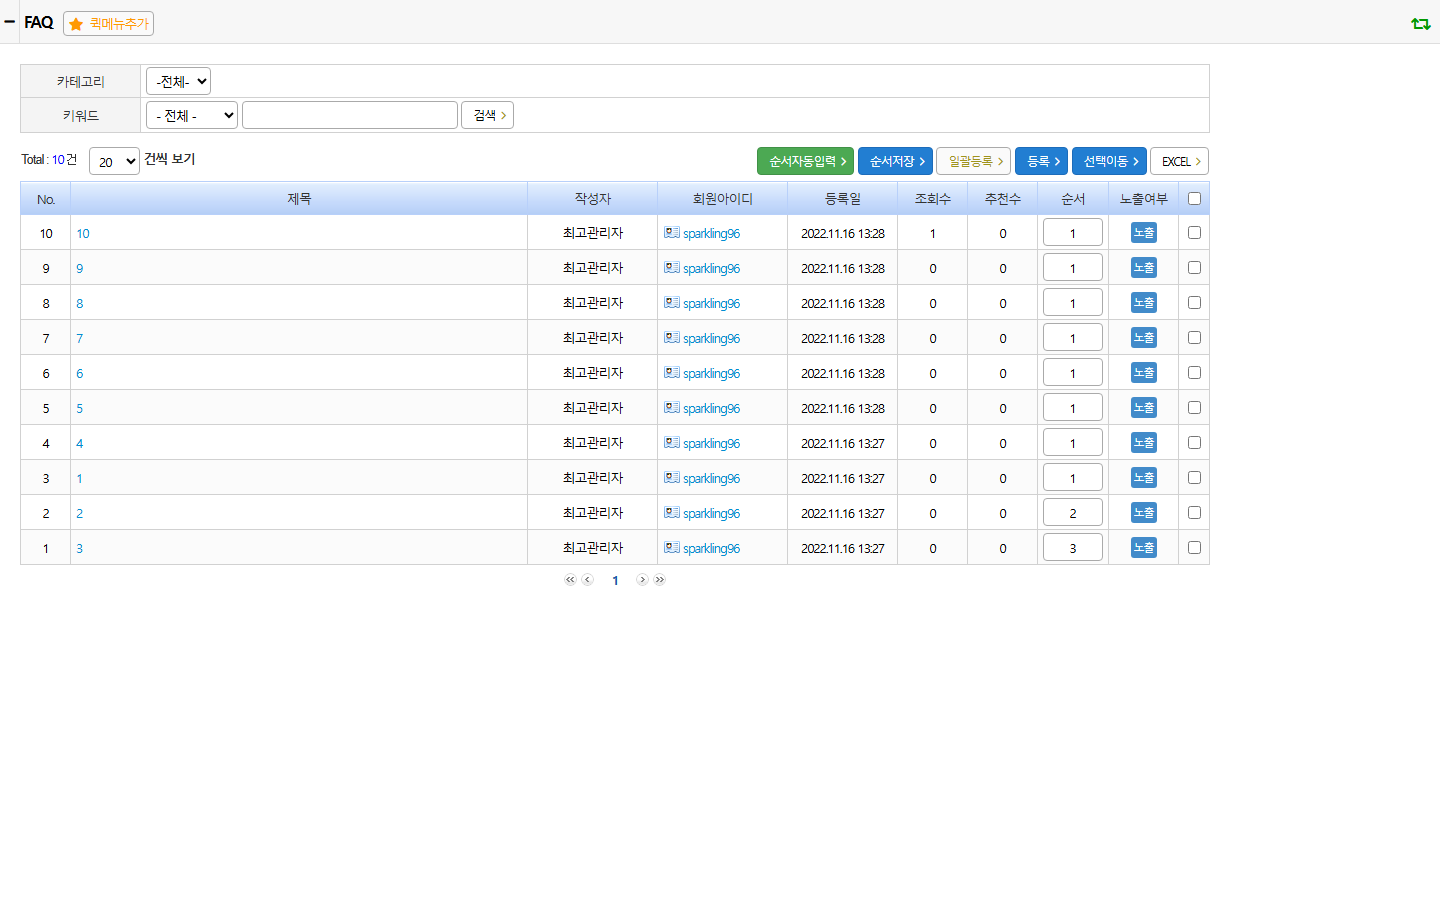Open FAQ titled 3 in row No. 1
The width and height of the screenshot is (1440, 900).
(x=80, y=549)
